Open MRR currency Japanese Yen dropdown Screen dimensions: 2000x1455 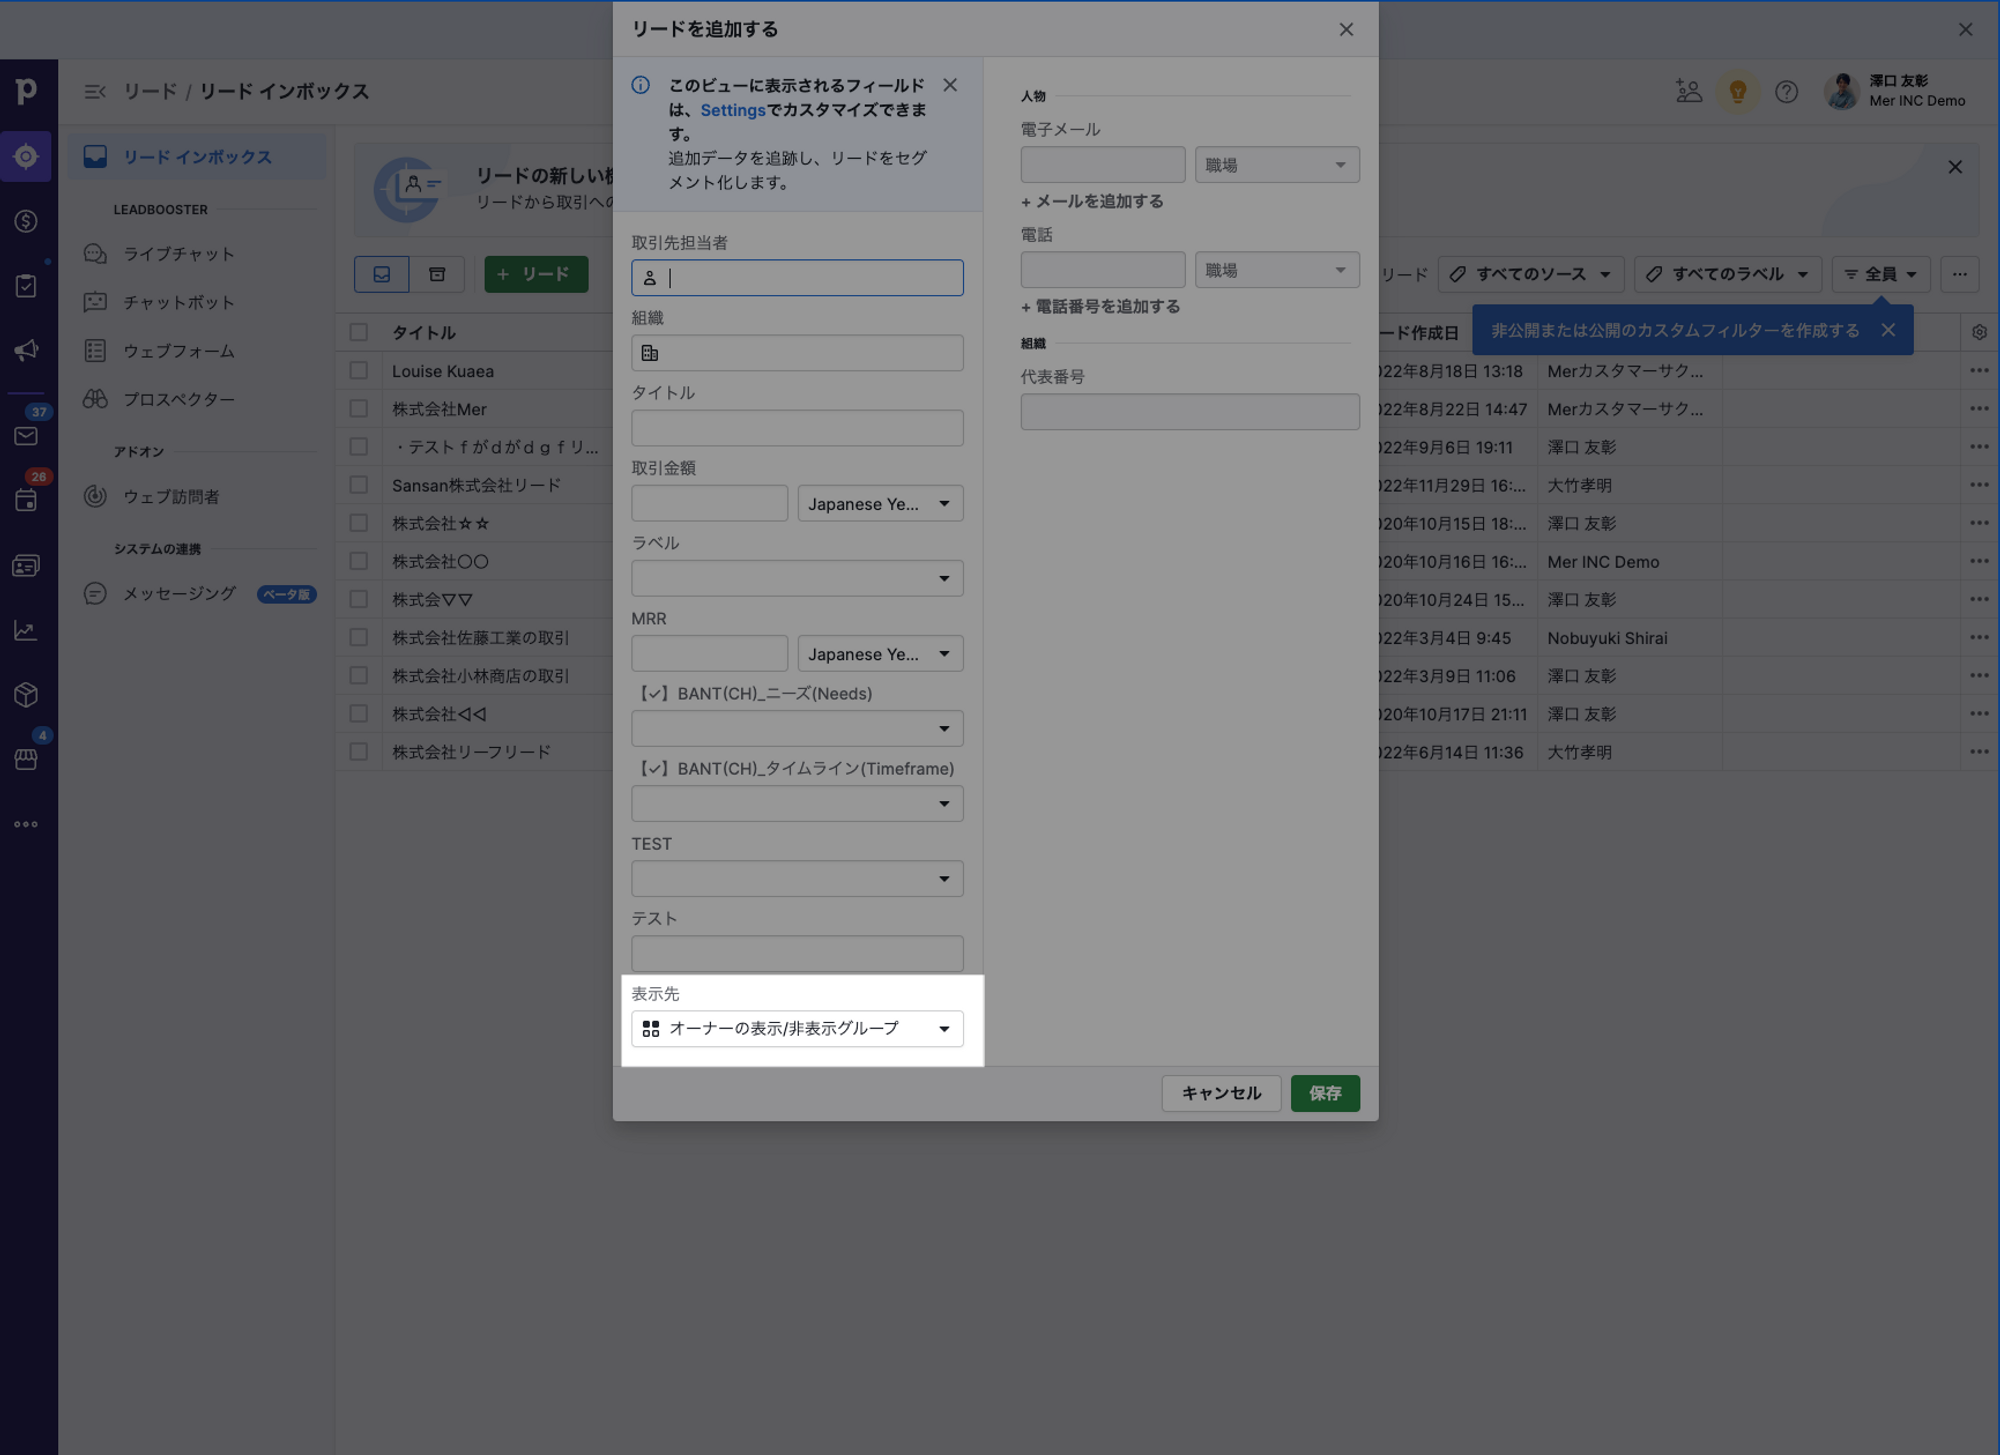pos(880,654)
